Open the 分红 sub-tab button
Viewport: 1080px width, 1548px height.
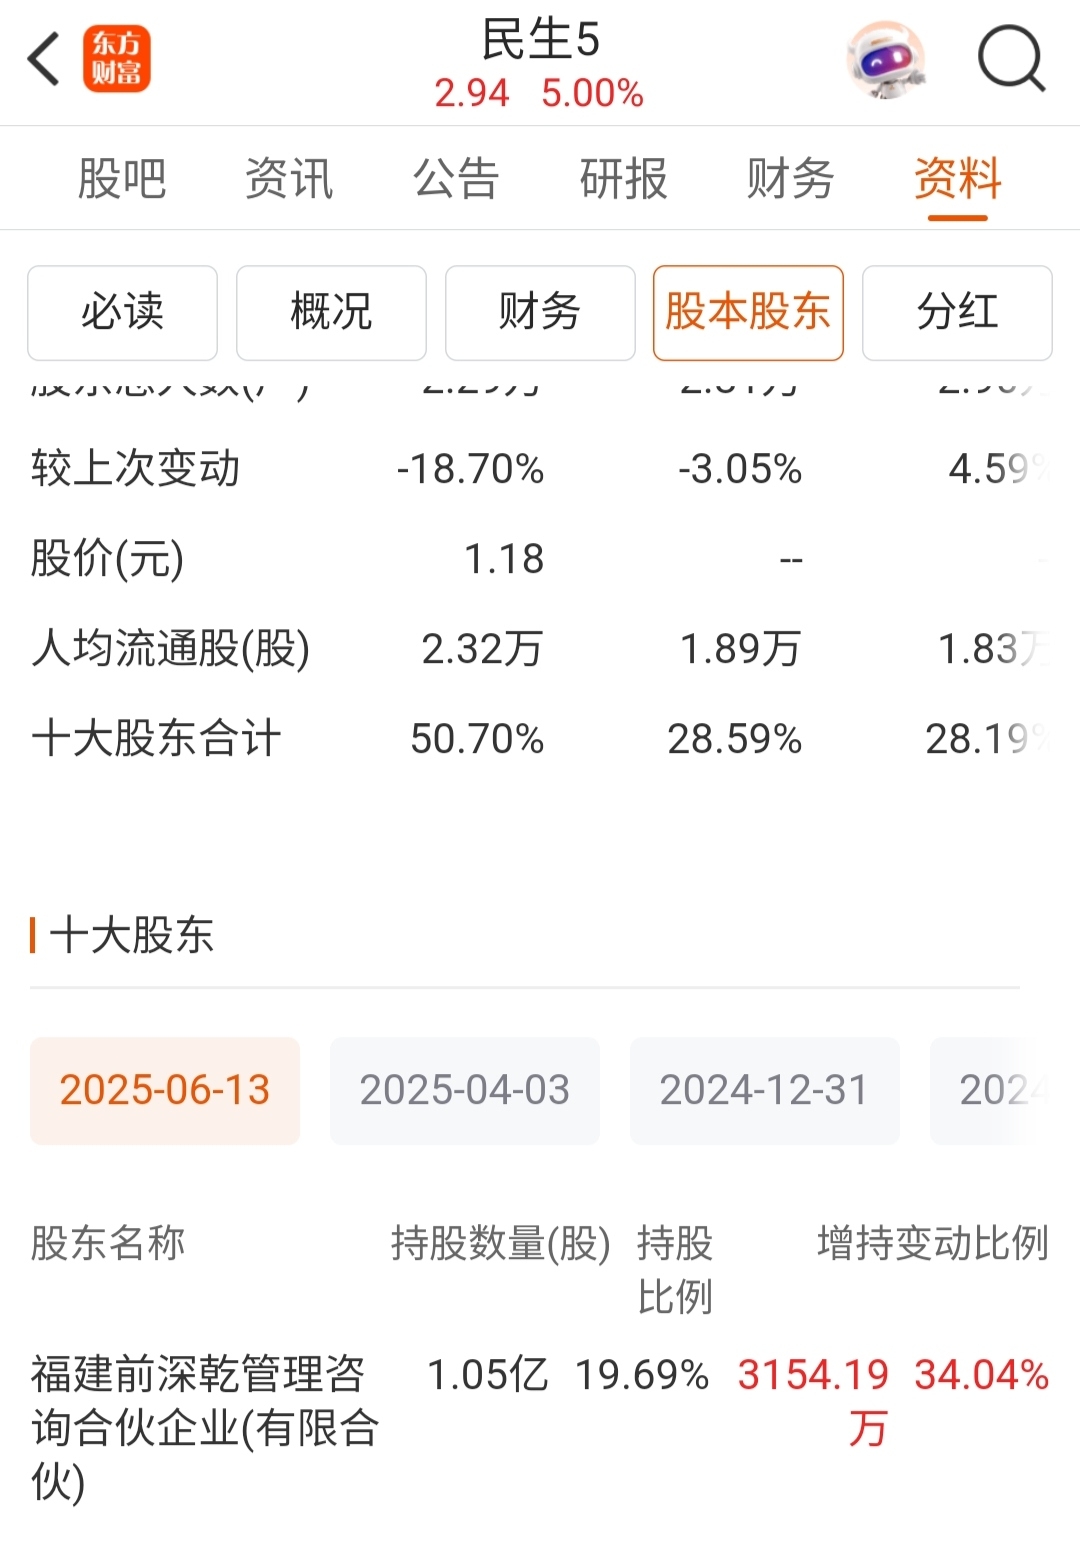(x=957, y=313)
